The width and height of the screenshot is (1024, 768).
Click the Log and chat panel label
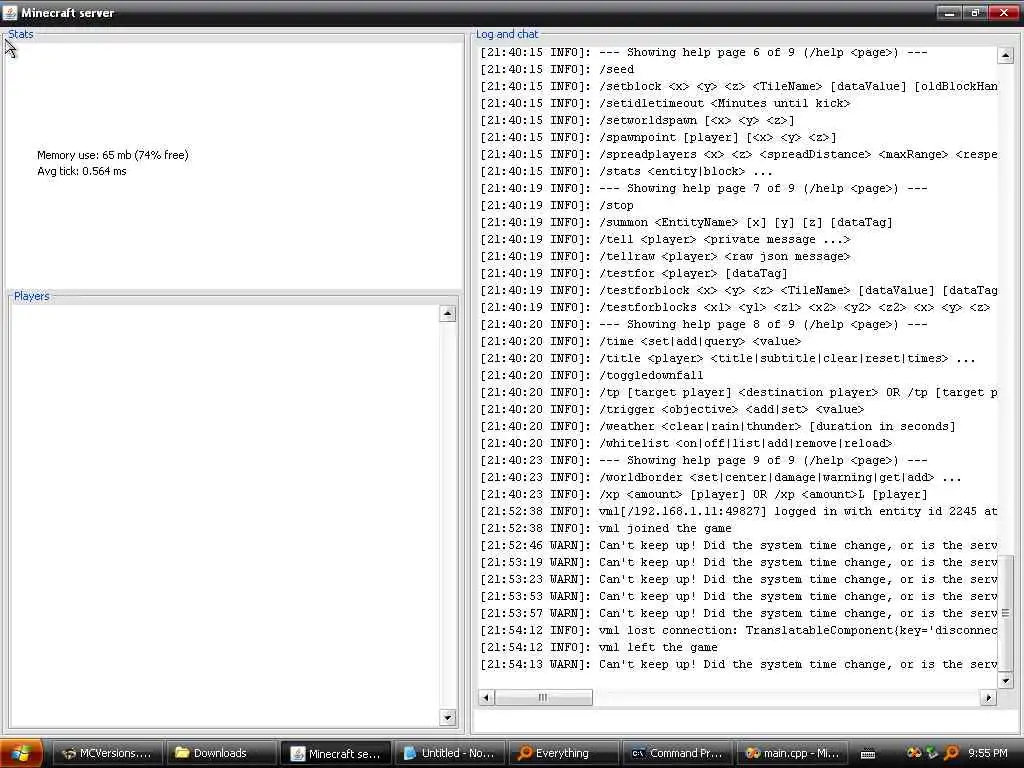tap(507, 34)
